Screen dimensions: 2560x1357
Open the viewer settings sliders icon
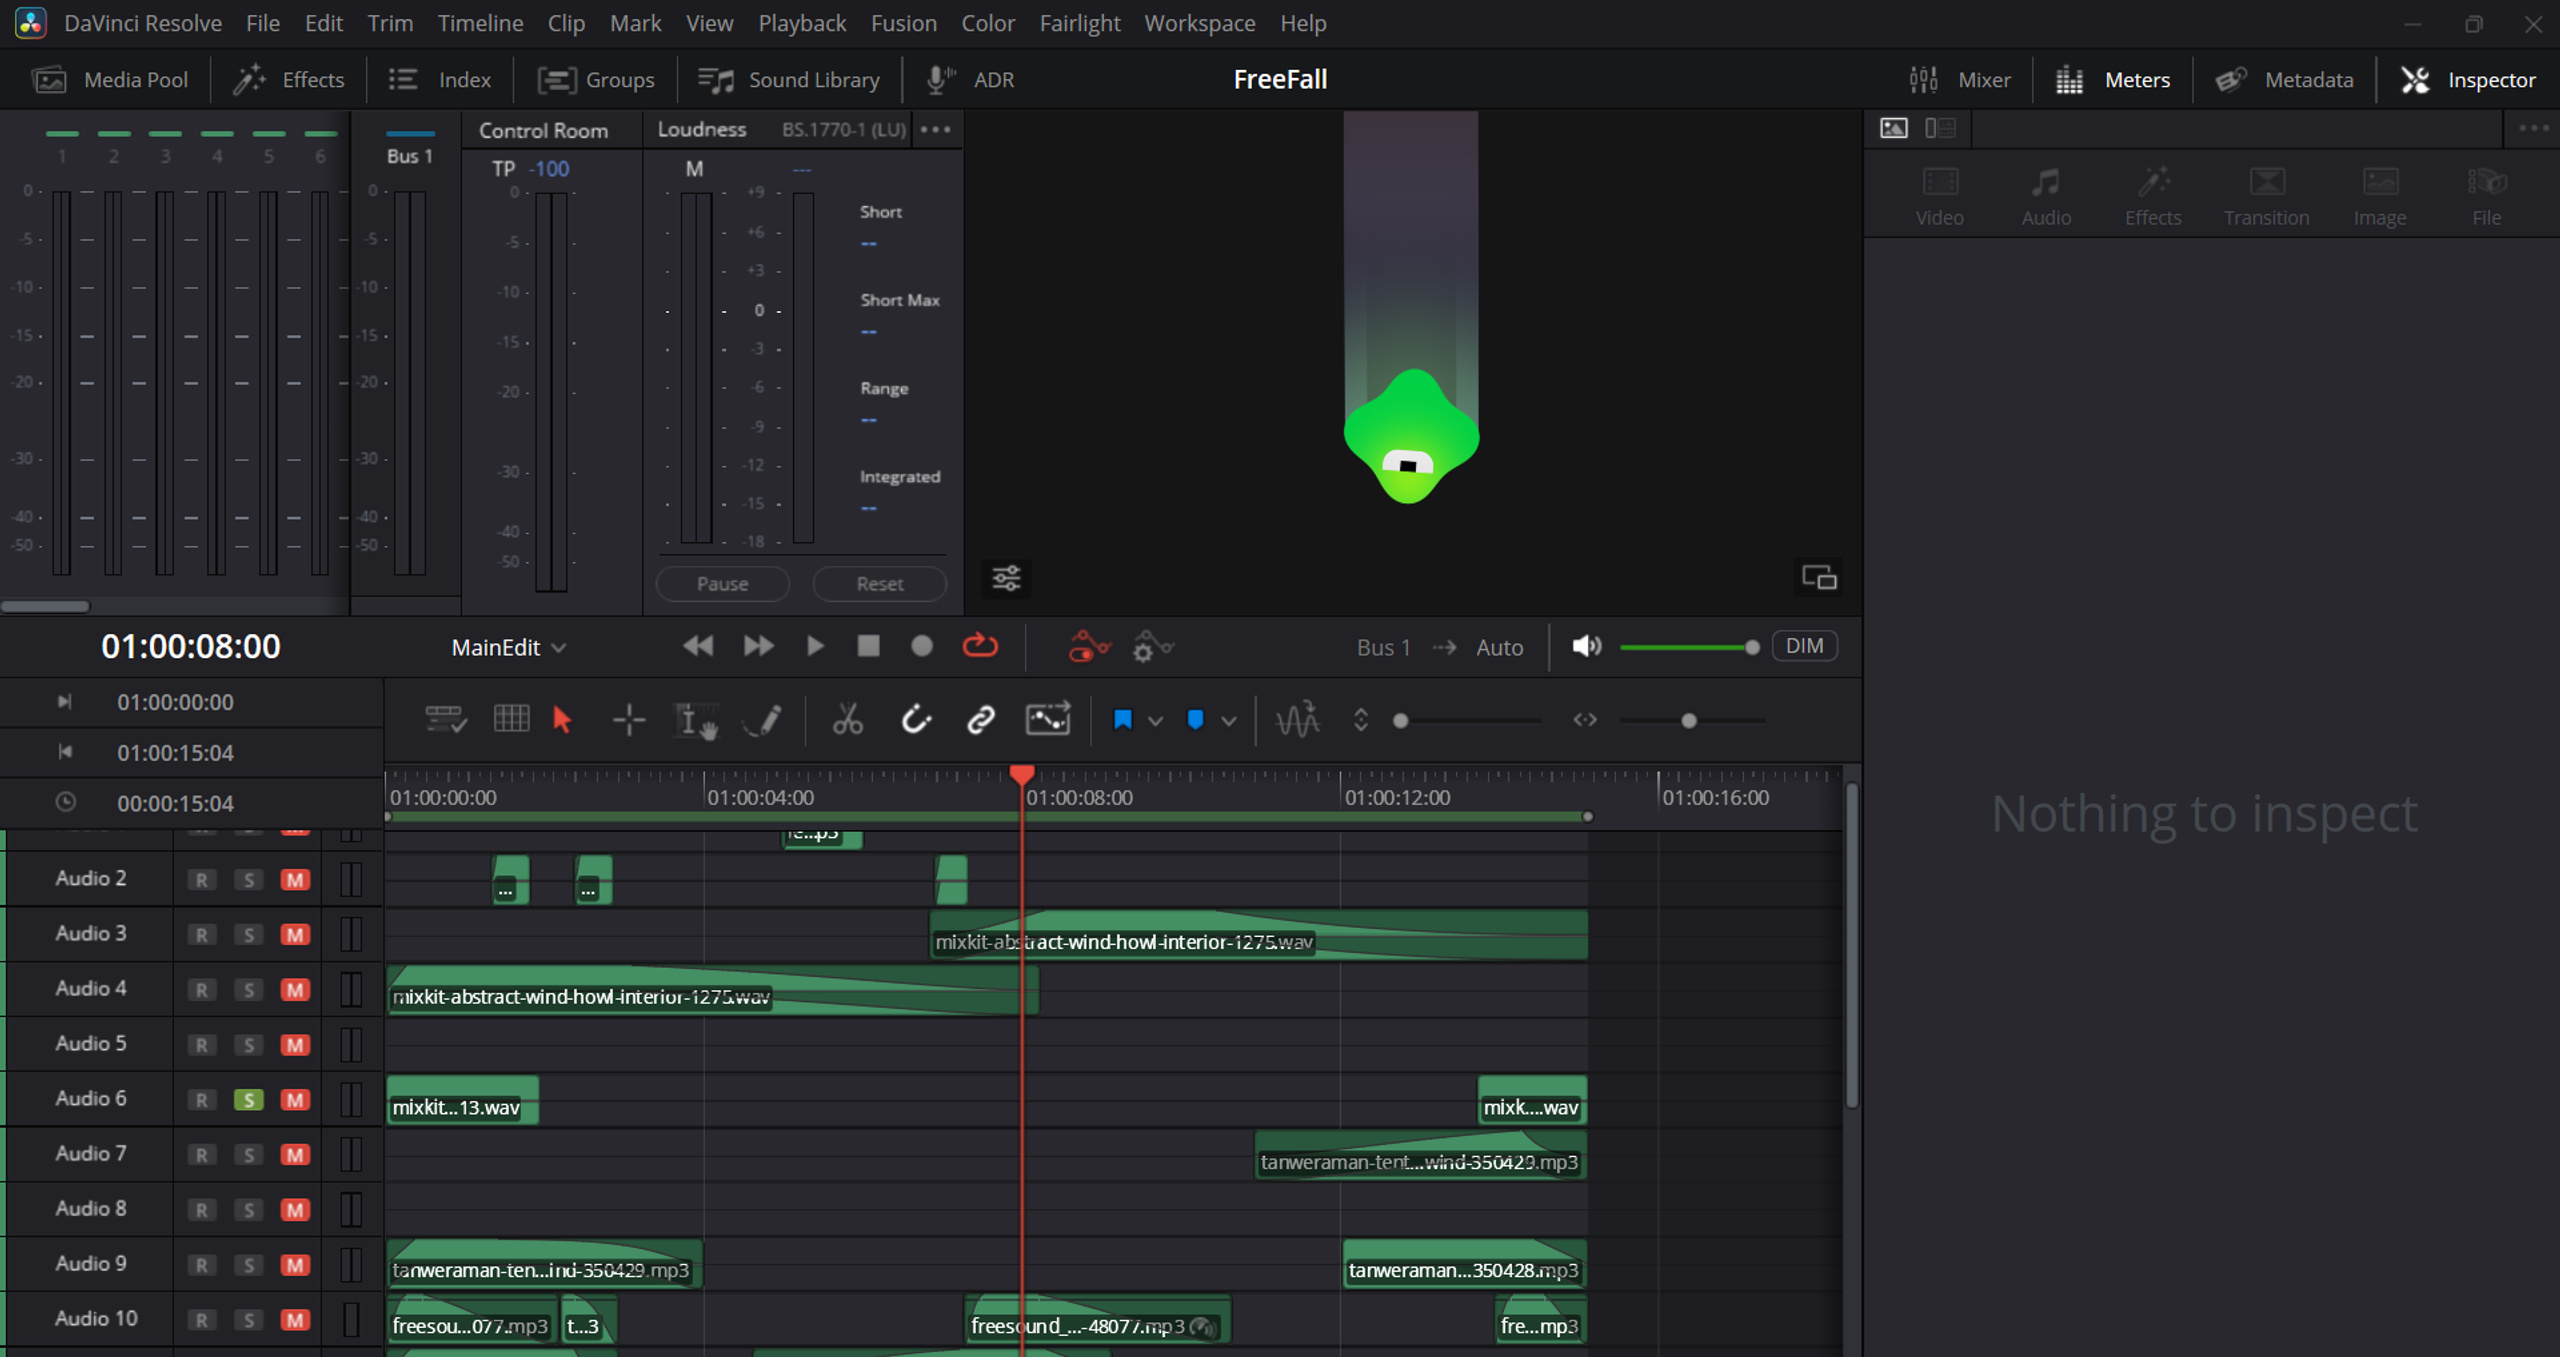[x=1006, y=578]
